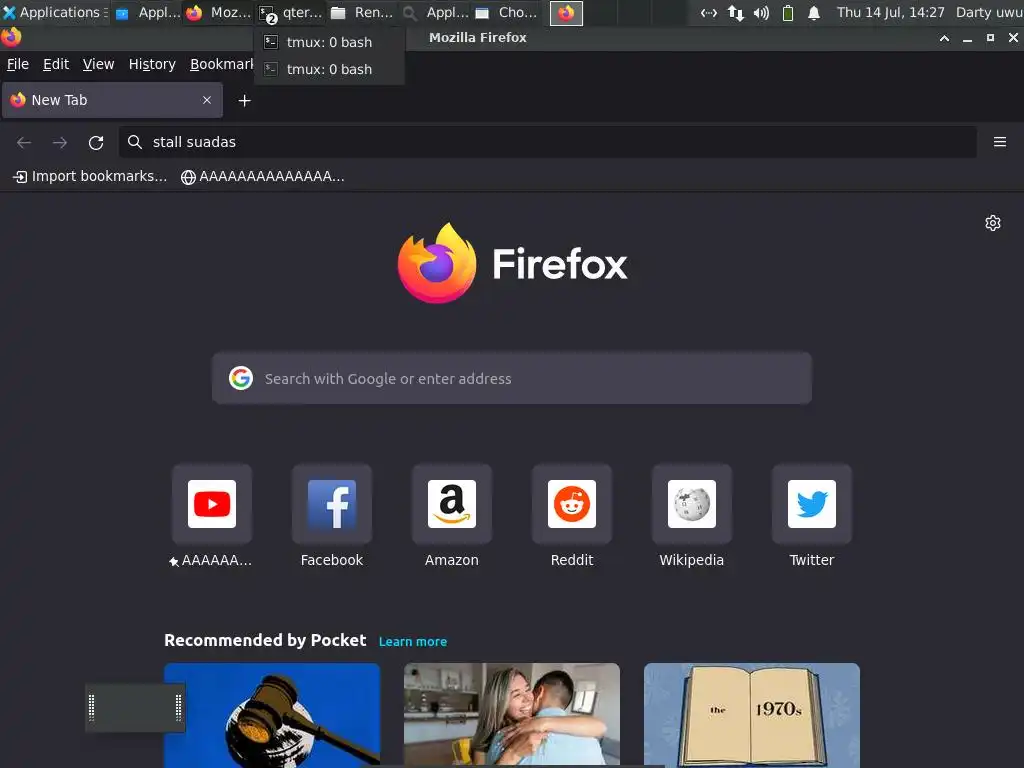Switch to the qter... terminal taskbar button
Viewport: 1024px width, 768px height.
(291, 12)
